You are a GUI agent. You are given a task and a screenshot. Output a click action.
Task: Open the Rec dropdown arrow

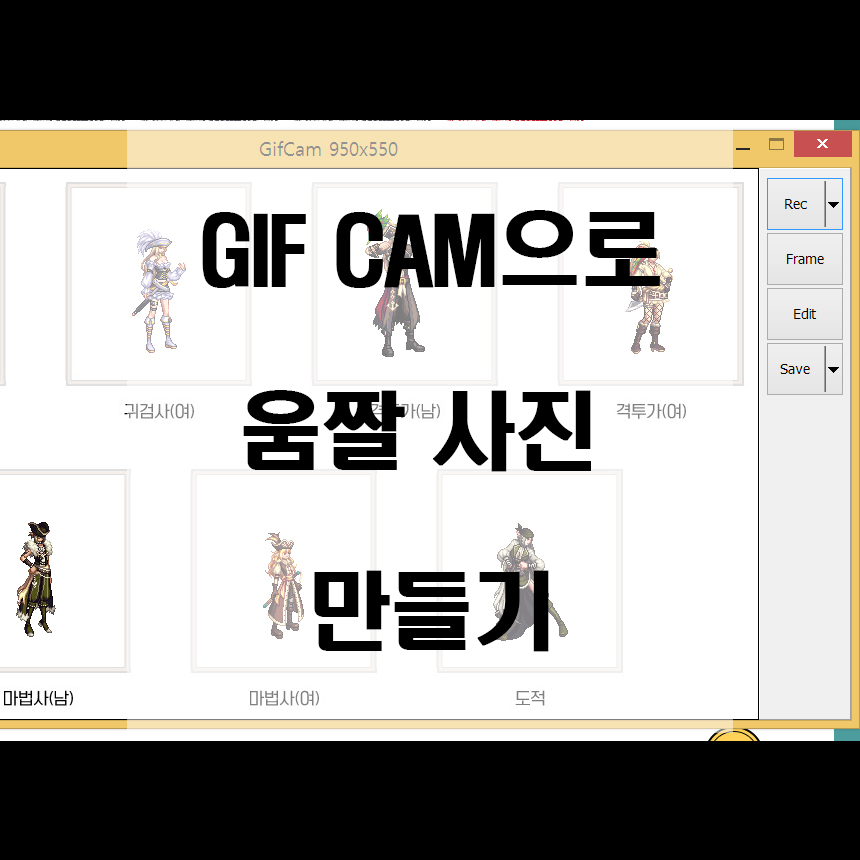[834, 204]
